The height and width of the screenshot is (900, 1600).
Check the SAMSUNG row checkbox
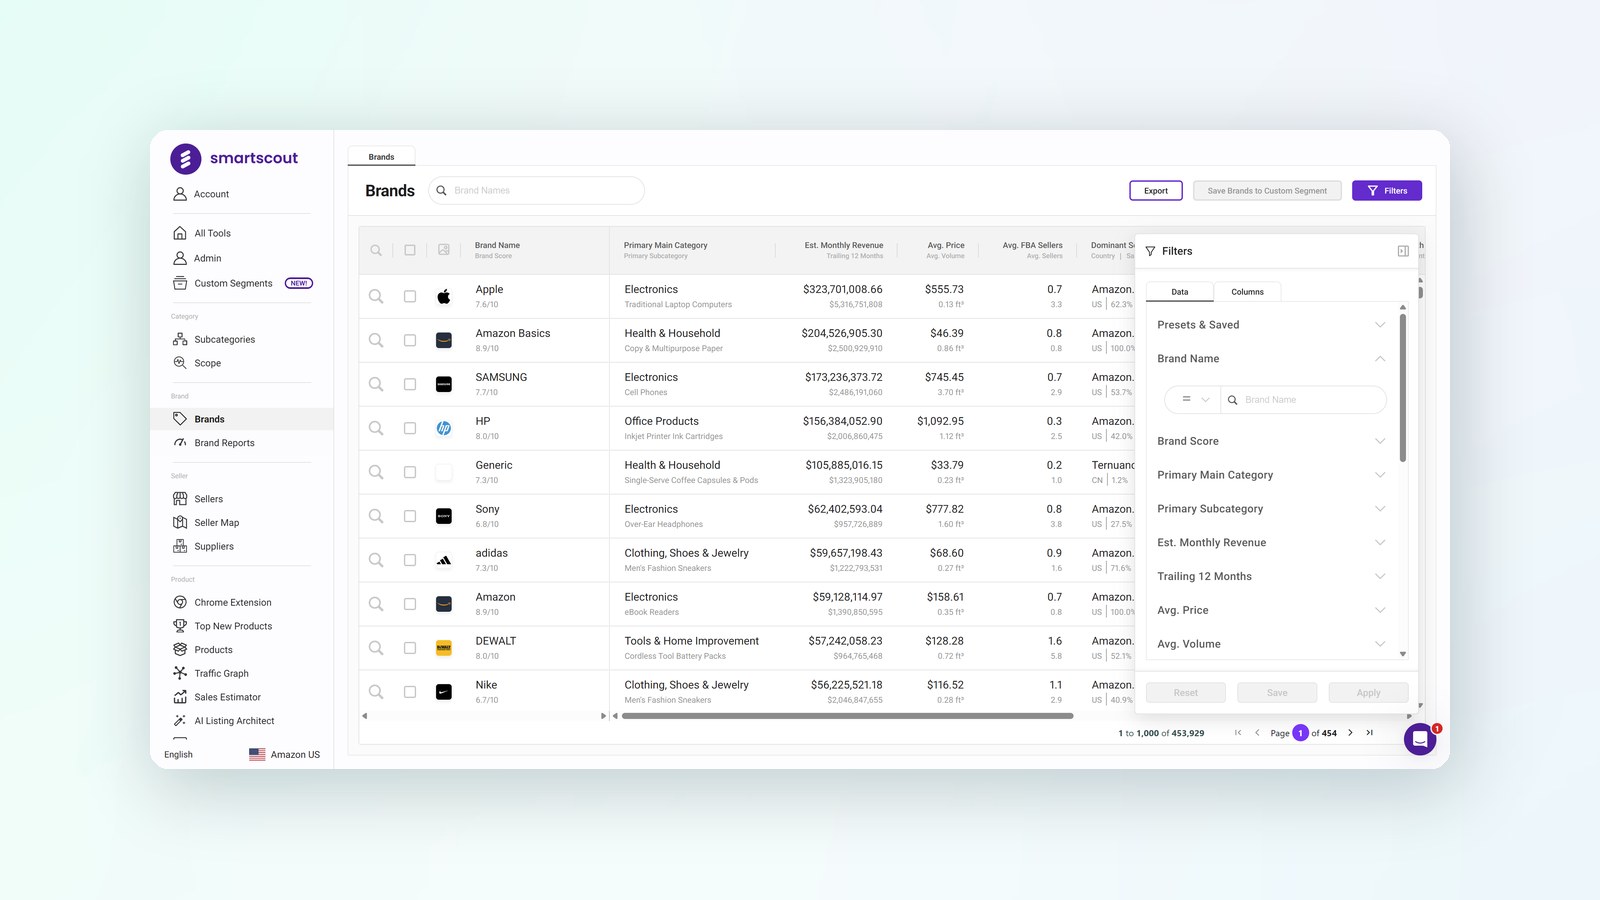[x=410, y=384]
